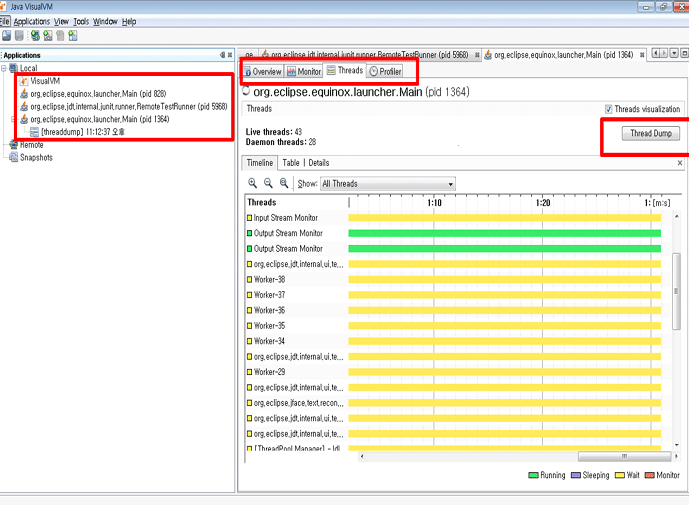Click the red Monitor legend swatch
Image resolution: width=689 pixels, height=520 pixels.
coord(649,475)
